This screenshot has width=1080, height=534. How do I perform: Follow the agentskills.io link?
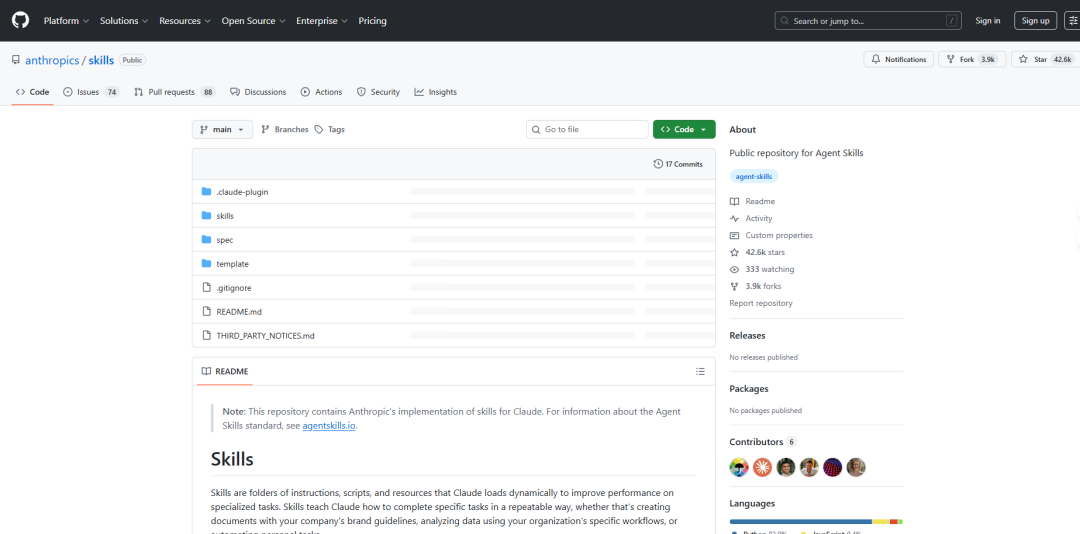(x=329, y=426)
